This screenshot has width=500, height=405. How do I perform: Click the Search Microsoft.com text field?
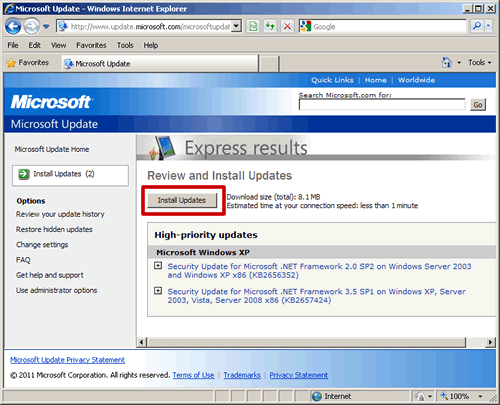(382, 104)
